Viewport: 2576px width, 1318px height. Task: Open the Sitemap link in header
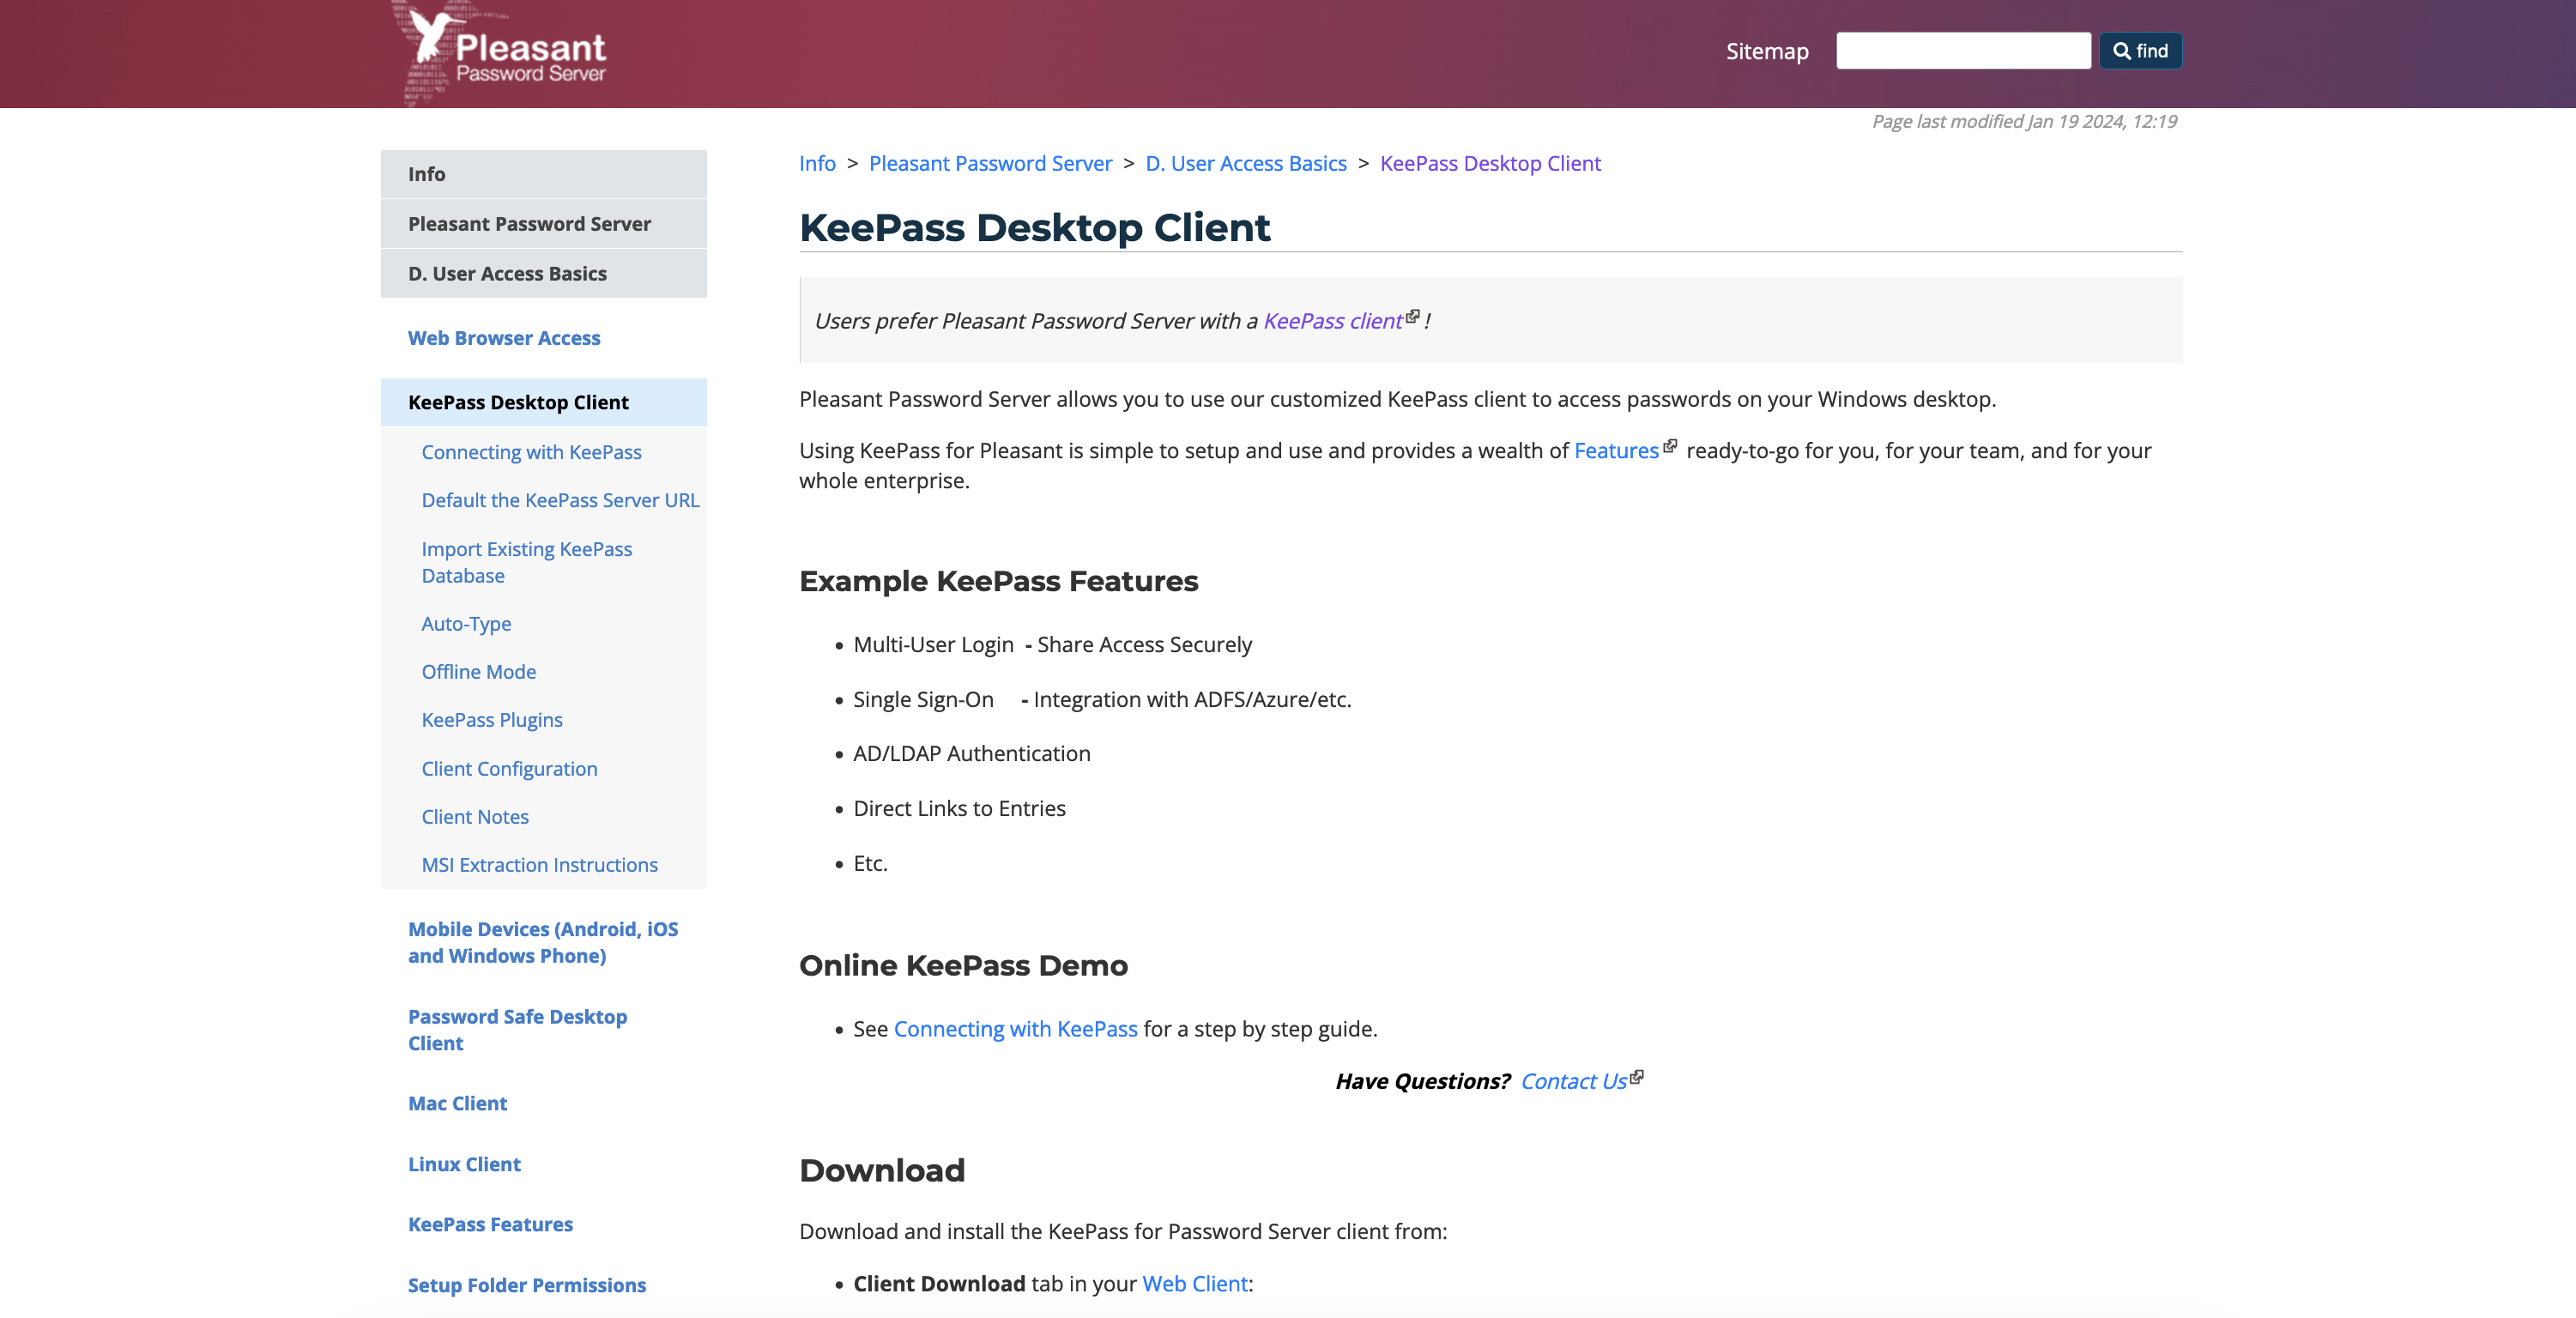point(1767,51)
